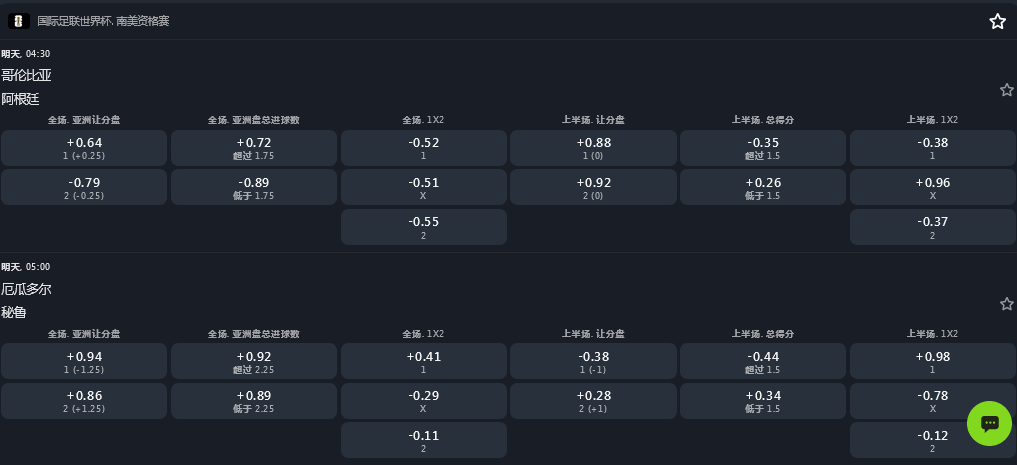
Task: Choose 厄瓜多尔 win at +0.41
Action: (x=423, y=362)
